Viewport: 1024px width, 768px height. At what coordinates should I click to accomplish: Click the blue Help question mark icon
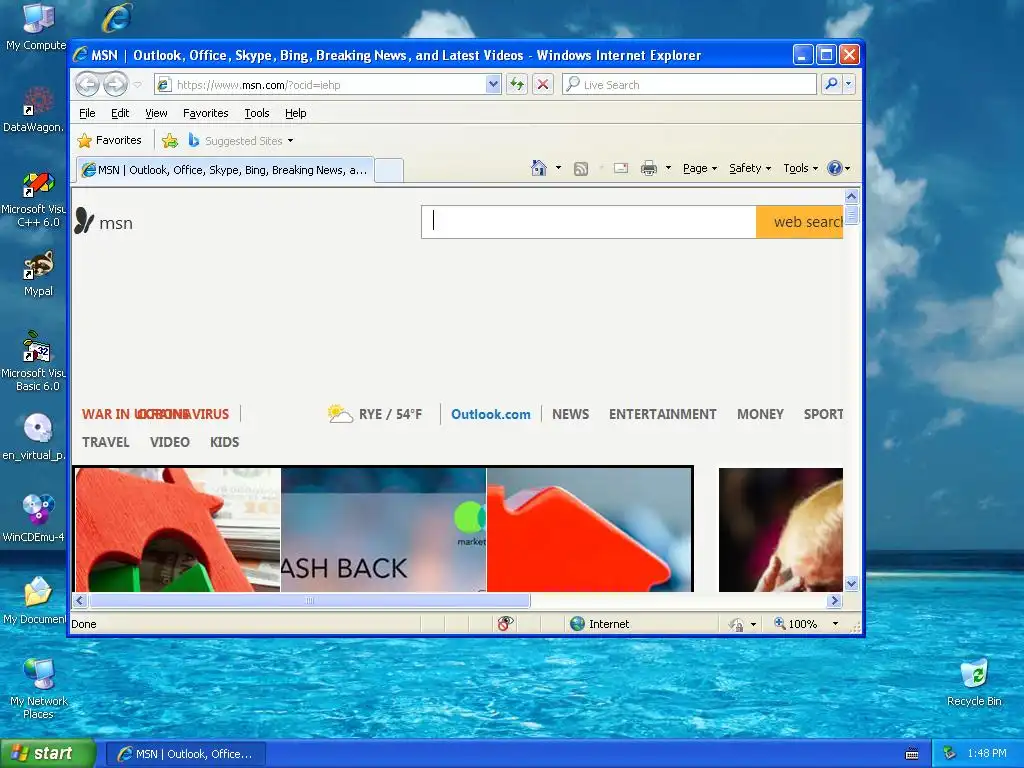[x=835, y=168]
